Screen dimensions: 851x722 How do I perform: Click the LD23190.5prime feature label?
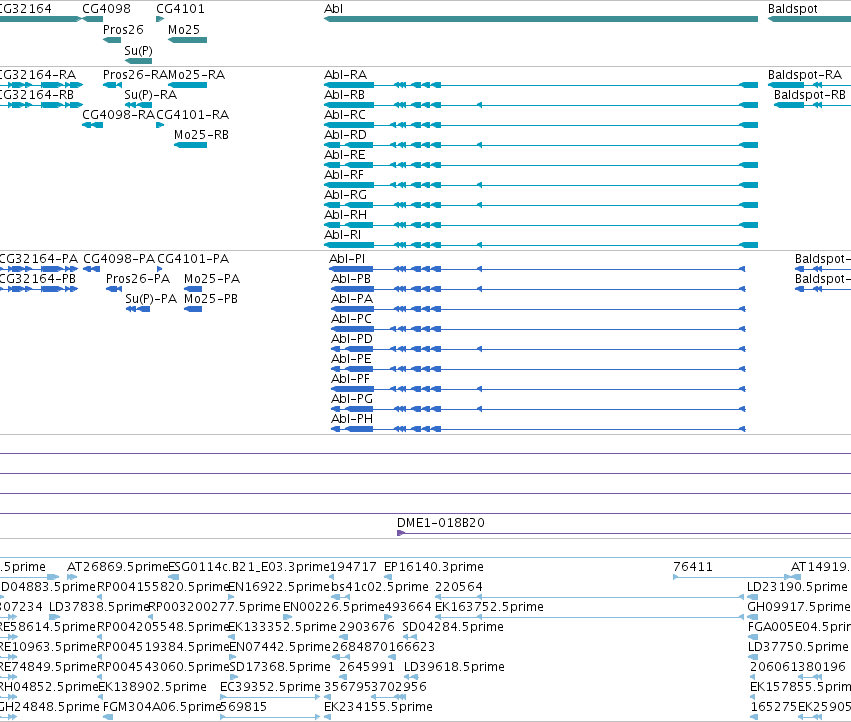797,587
